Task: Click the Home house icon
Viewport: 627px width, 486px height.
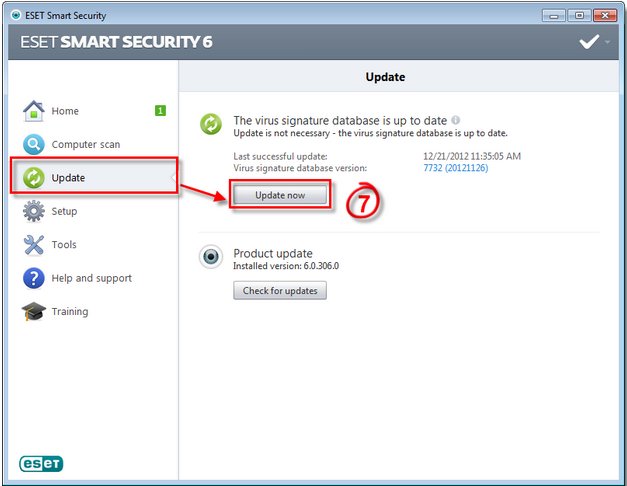Action: click(x=34, y=111)
